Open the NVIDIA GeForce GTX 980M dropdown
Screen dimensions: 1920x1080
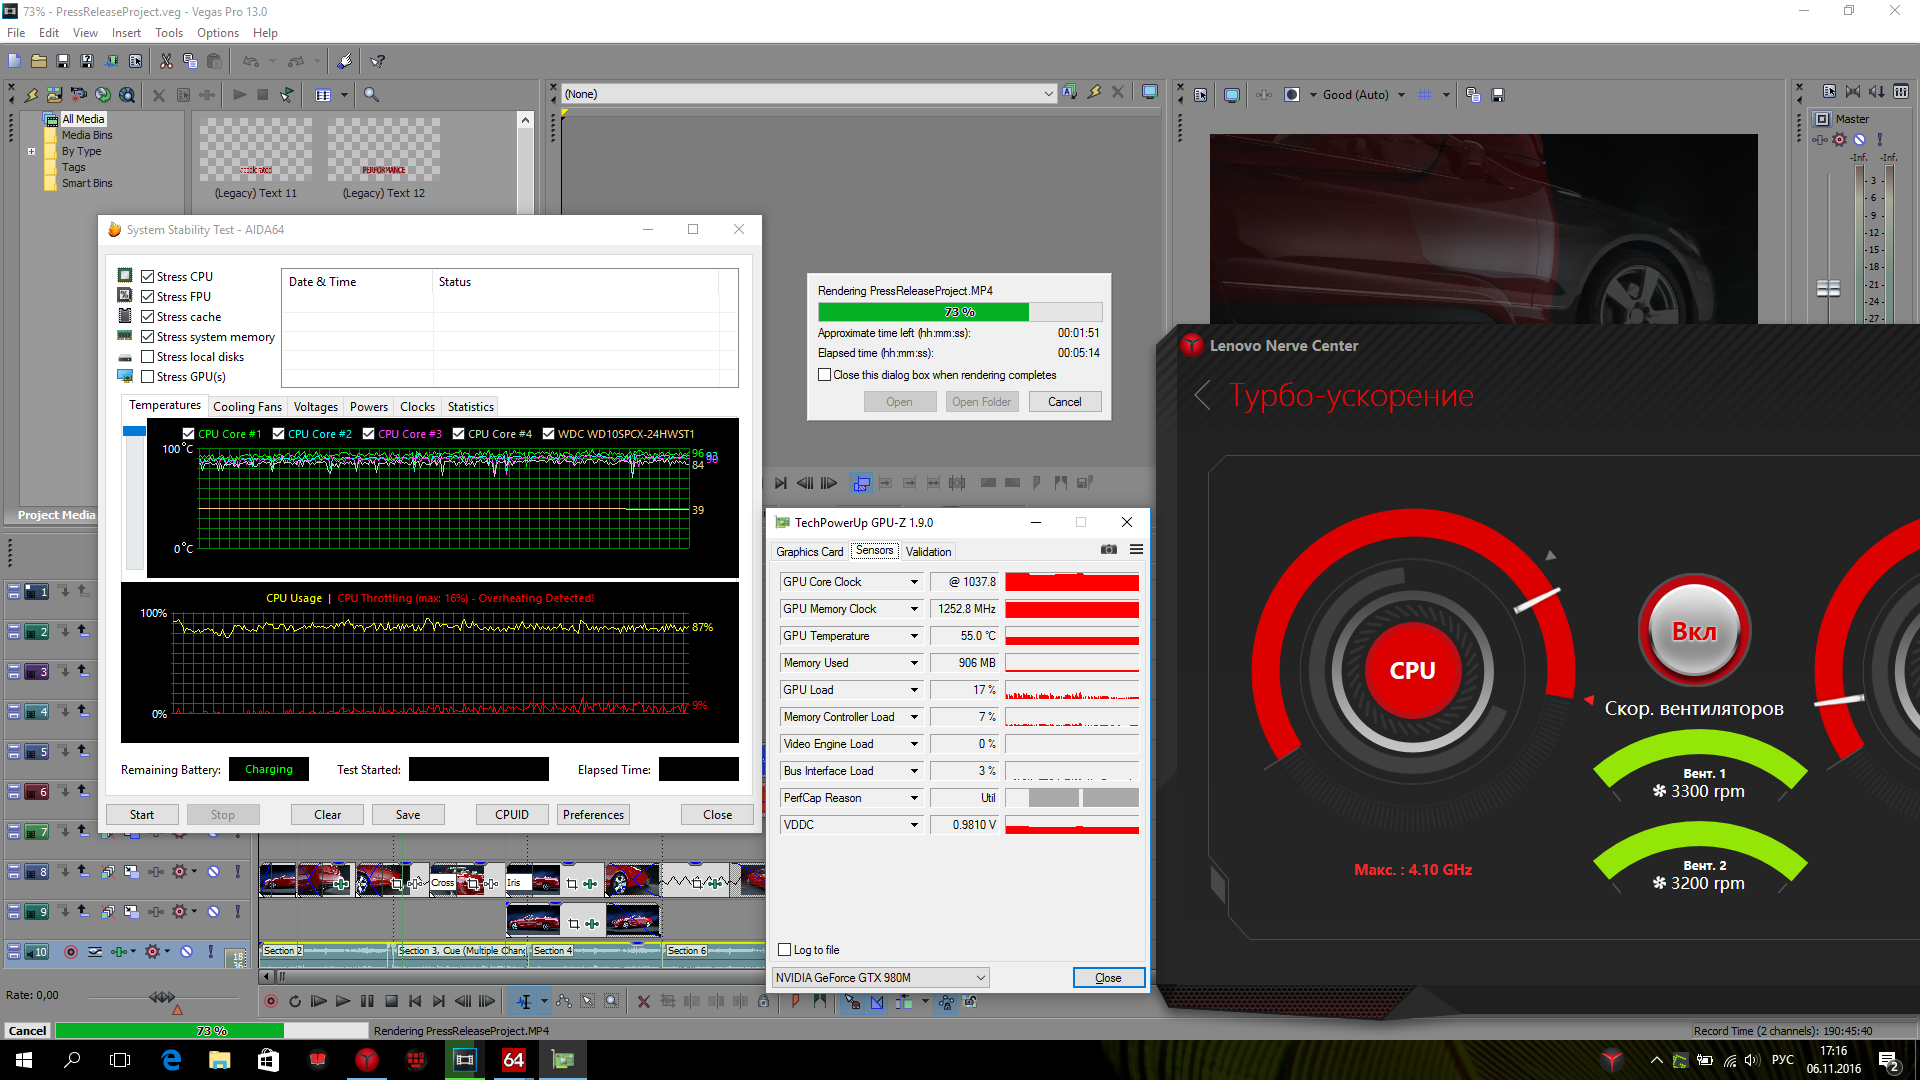click(880, 978)
